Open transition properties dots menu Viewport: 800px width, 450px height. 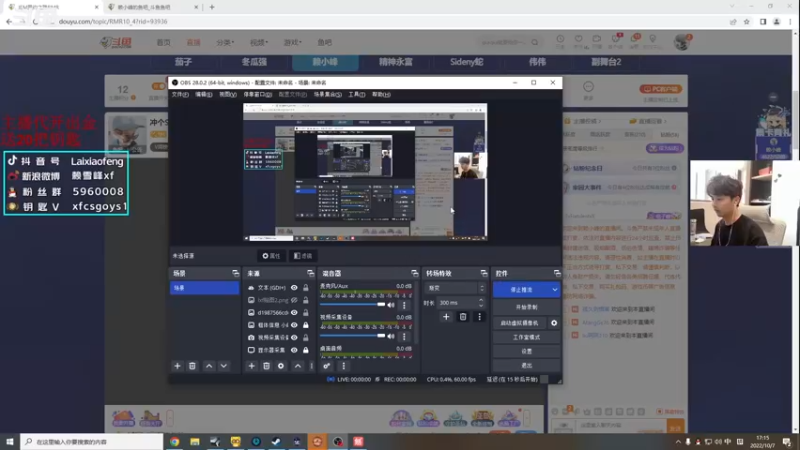pyautogui.click(x=479, y=317)
